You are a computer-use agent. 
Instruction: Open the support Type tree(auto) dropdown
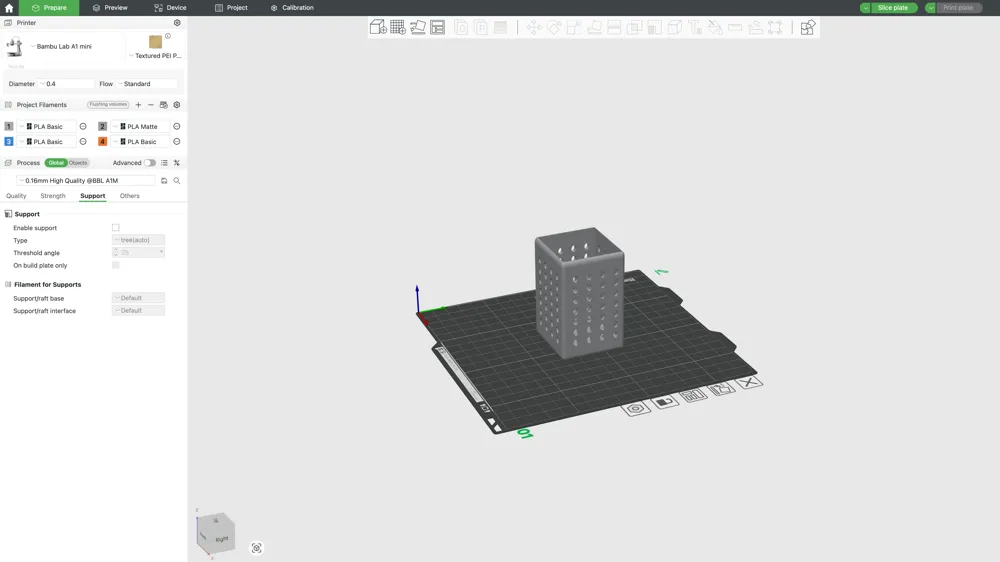pos(138,240)
